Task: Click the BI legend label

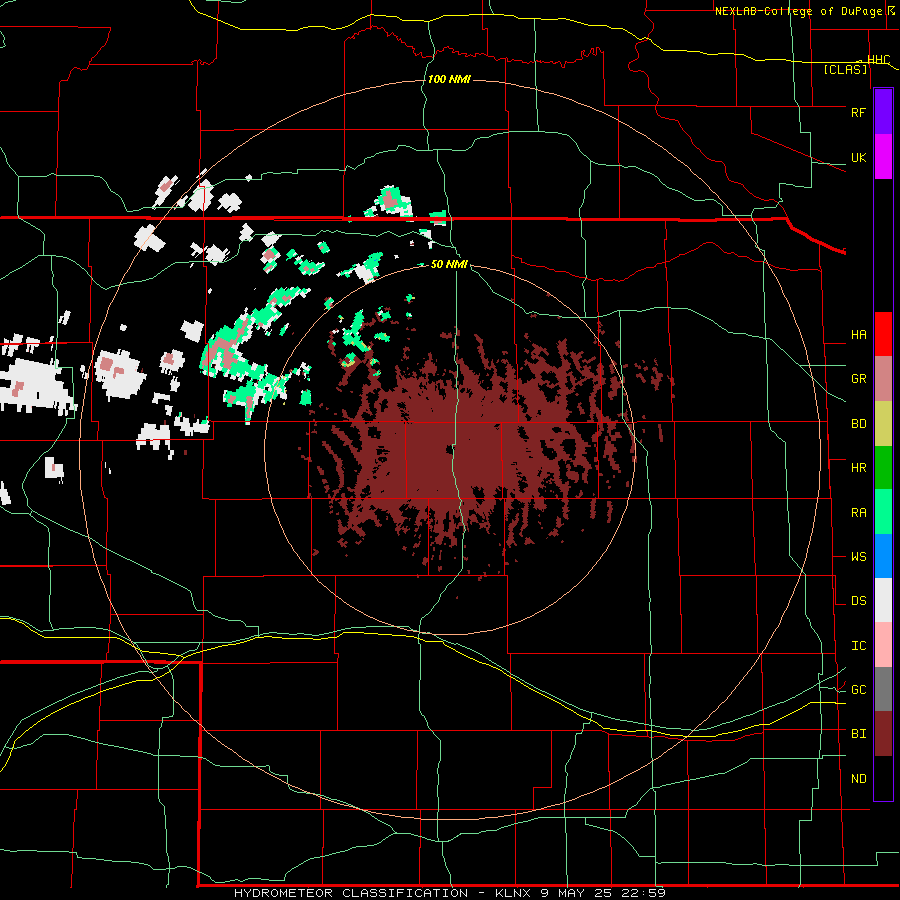Action: [858, 734]
